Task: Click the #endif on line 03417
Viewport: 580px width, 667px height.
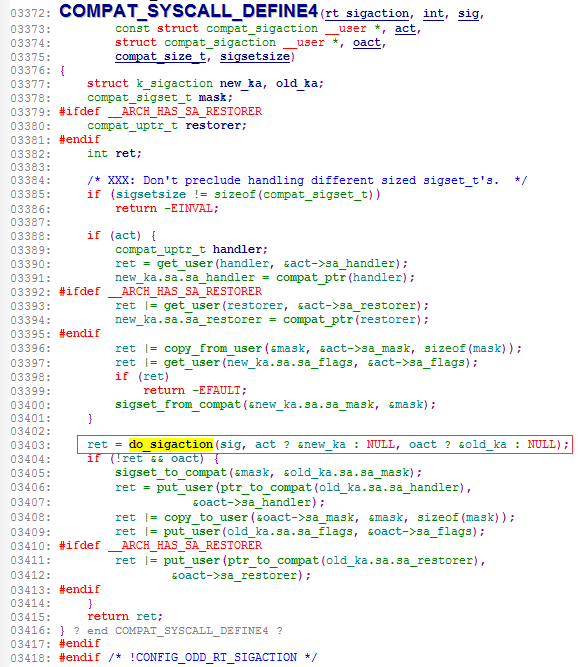Action: coord(80,643)
